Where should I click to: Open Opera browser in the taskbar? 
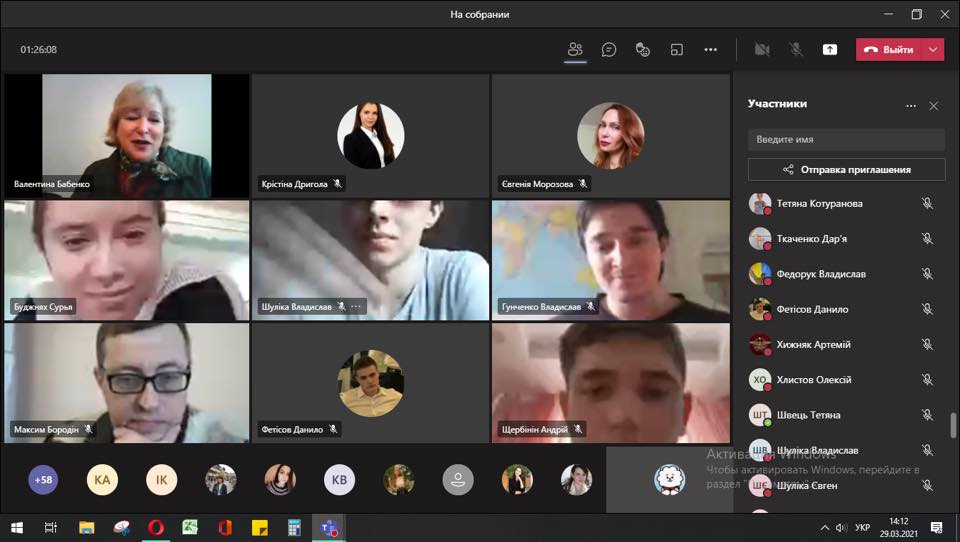[156, 527]
